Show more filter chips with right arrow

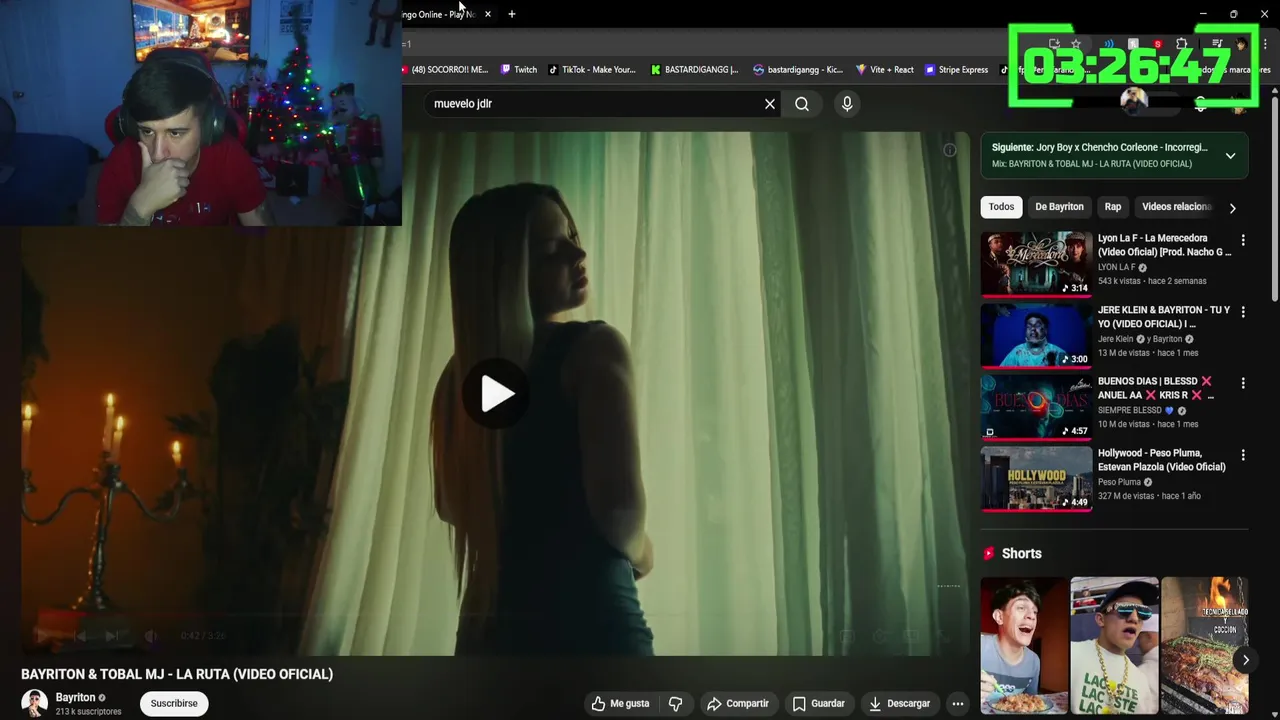(1232, 208)
